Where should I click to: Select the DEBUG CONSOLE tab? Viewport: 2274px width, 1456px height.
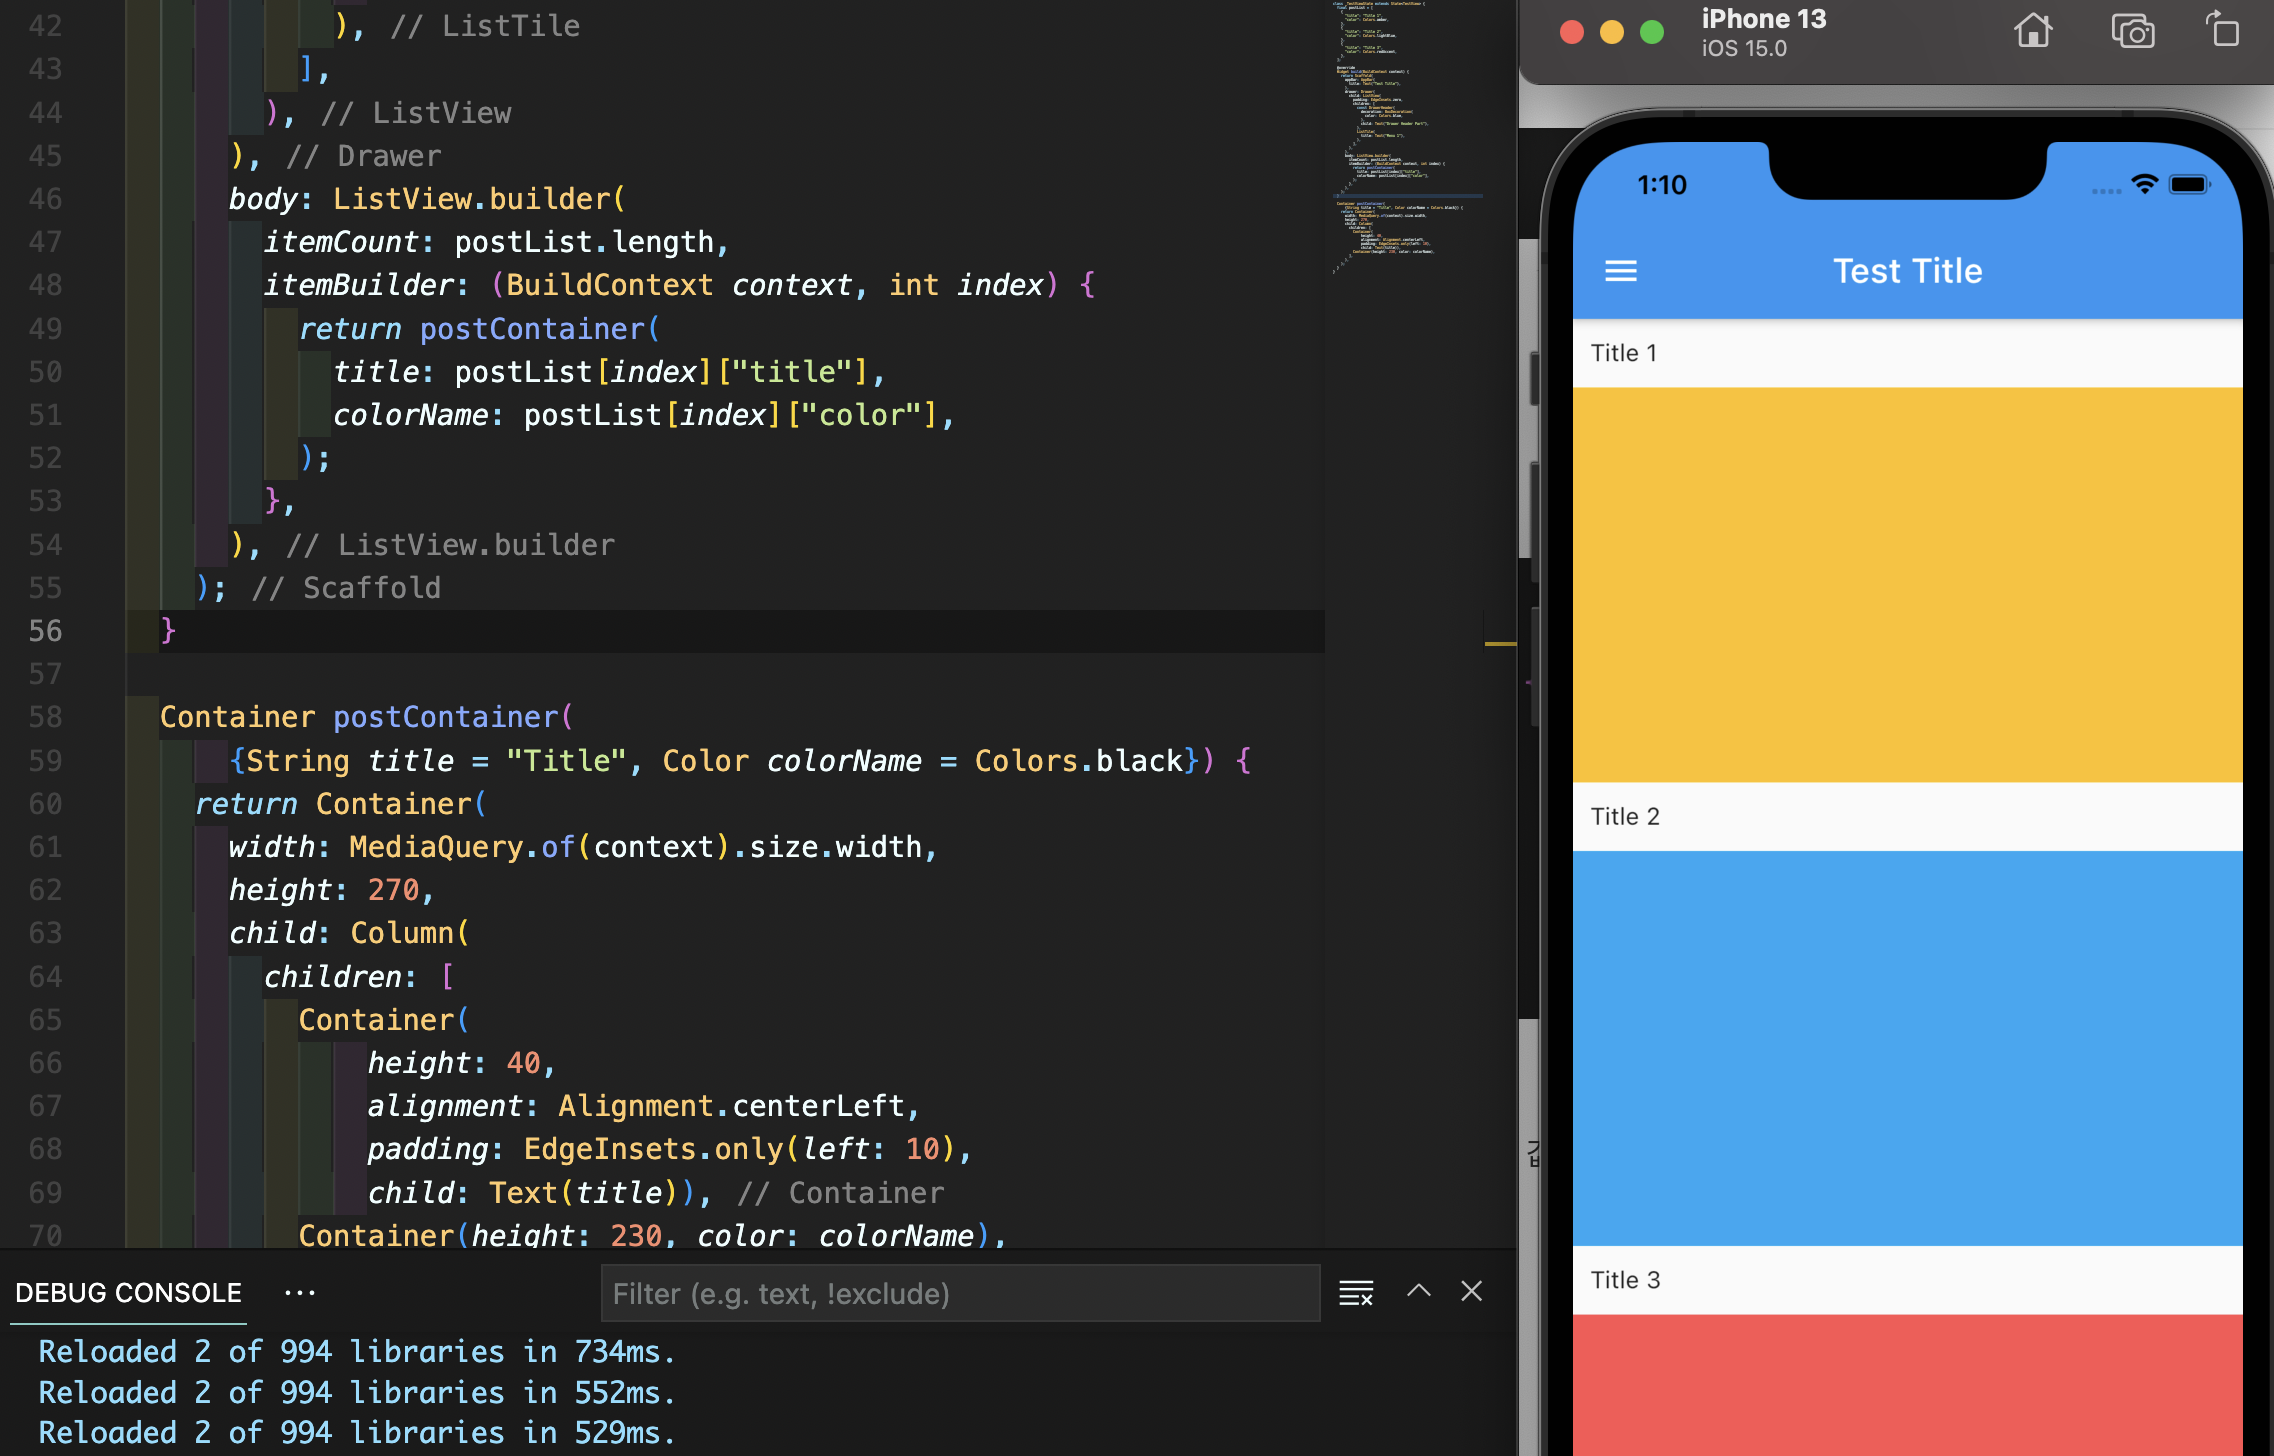[x=128, y=1292]
